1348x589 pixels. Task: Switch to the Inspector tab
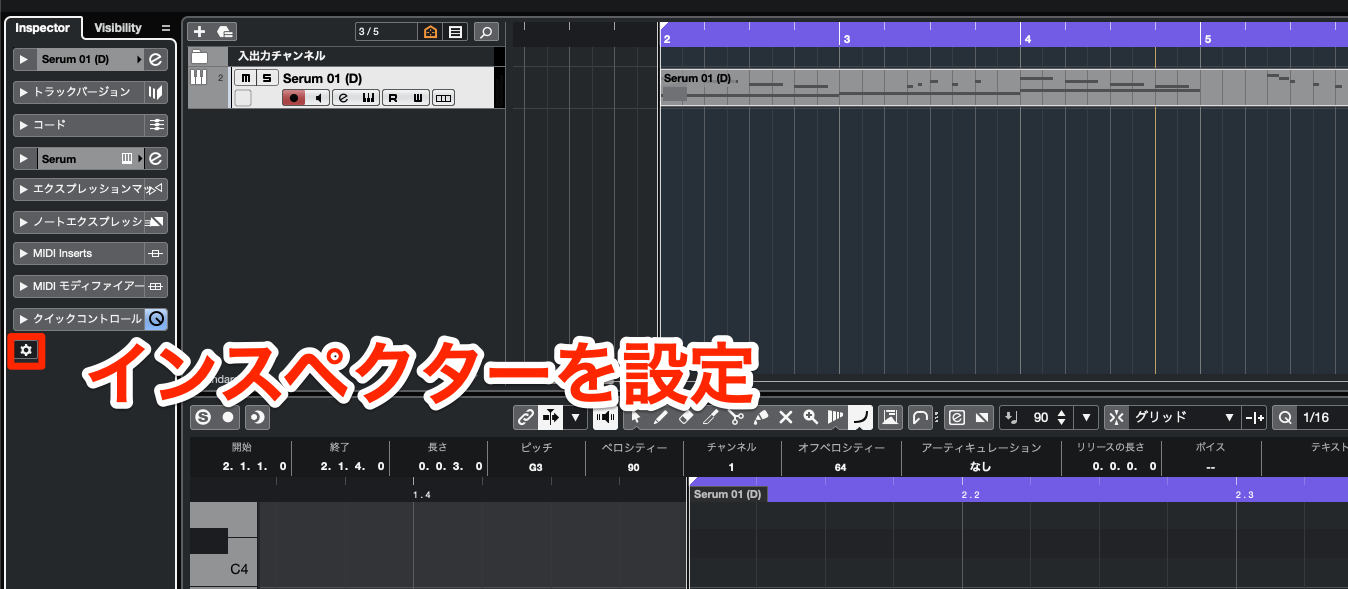pos(41,28)
